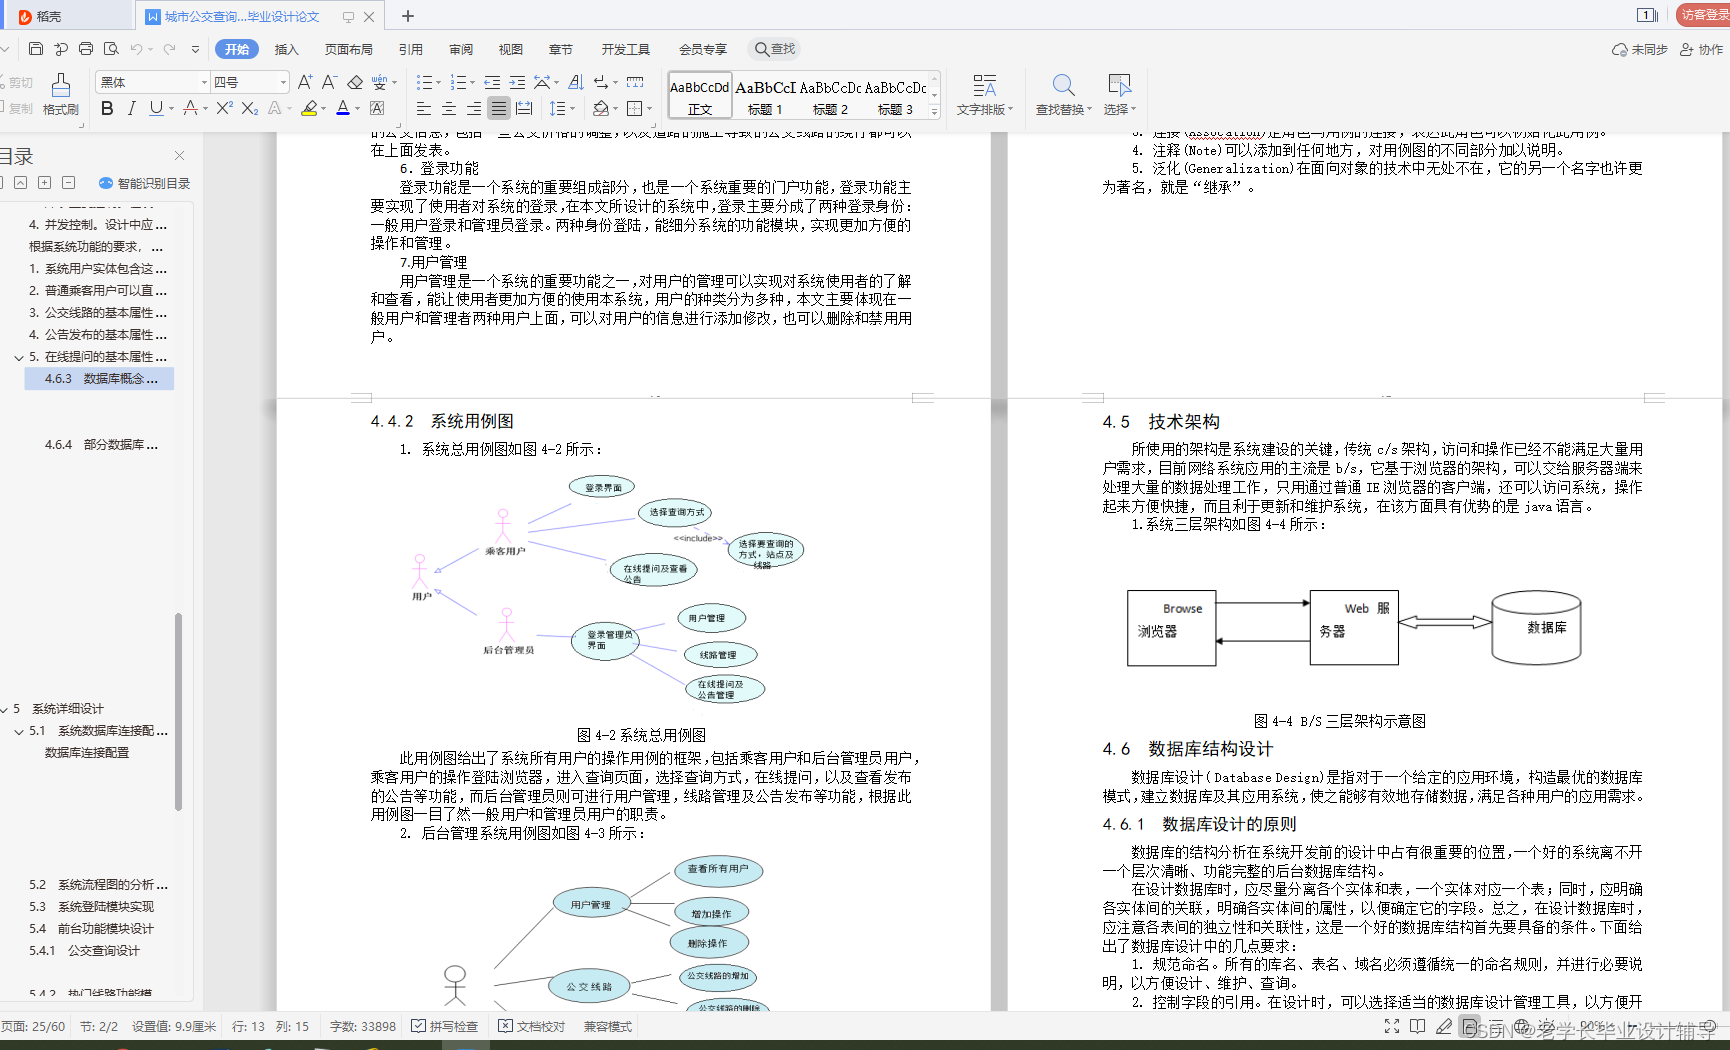Activate the ink annotation pen in status bar
This screenshot has width=1730, height=1050.
[x=1443, y=1025]
